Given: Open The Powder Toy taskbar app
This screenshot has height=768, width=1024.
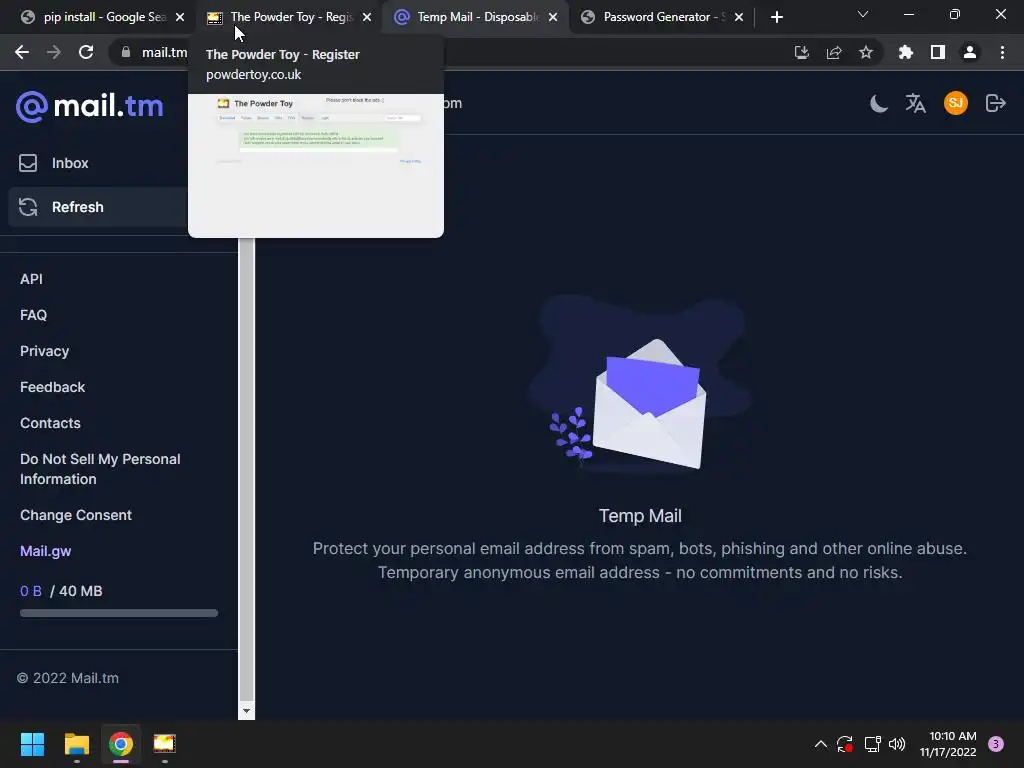Looking at the screenshot, I should pyautogui.click(x=165, y=744).
